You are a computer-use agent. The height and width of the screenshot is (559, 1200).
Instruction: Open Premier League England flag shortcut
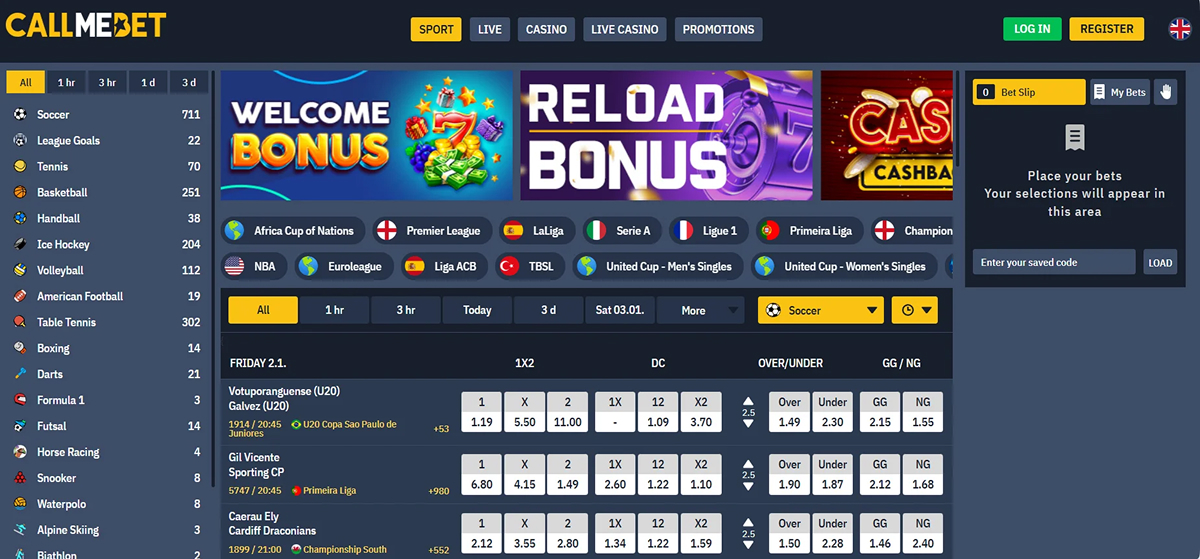coord(386,231)
